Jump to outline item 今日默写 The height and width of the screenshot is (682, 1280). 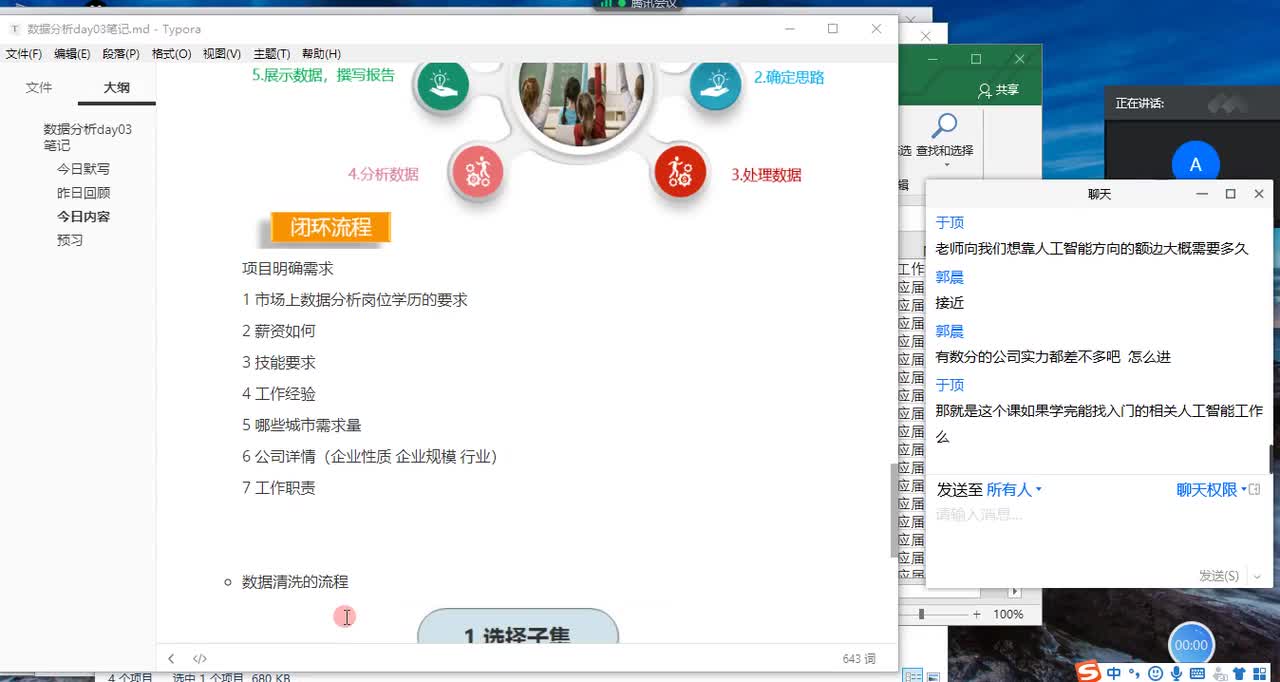point(83,169)
